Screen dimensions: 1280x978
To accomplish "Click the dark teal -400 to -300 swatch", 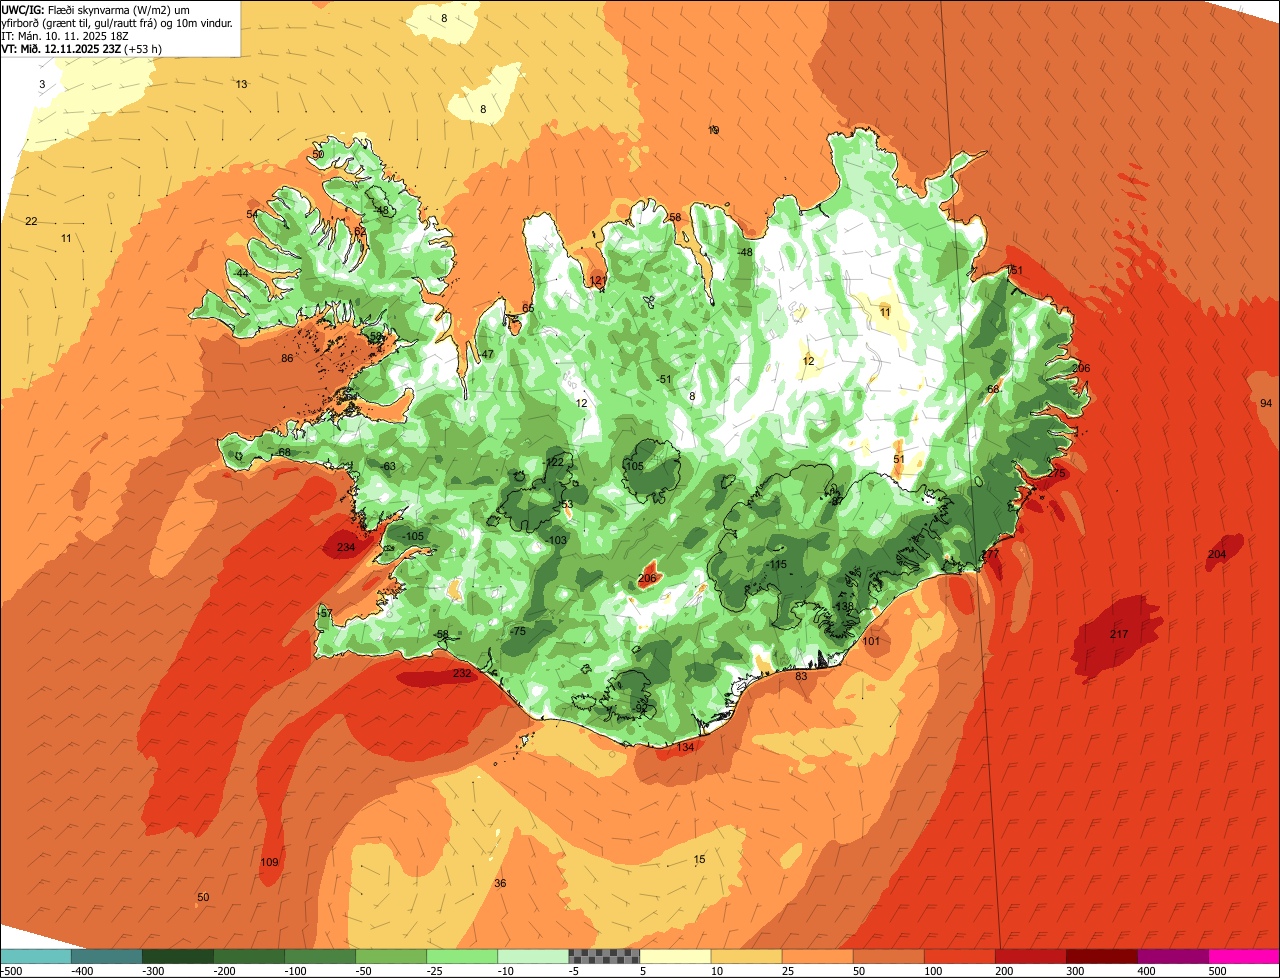I will (x=106, y=956).
